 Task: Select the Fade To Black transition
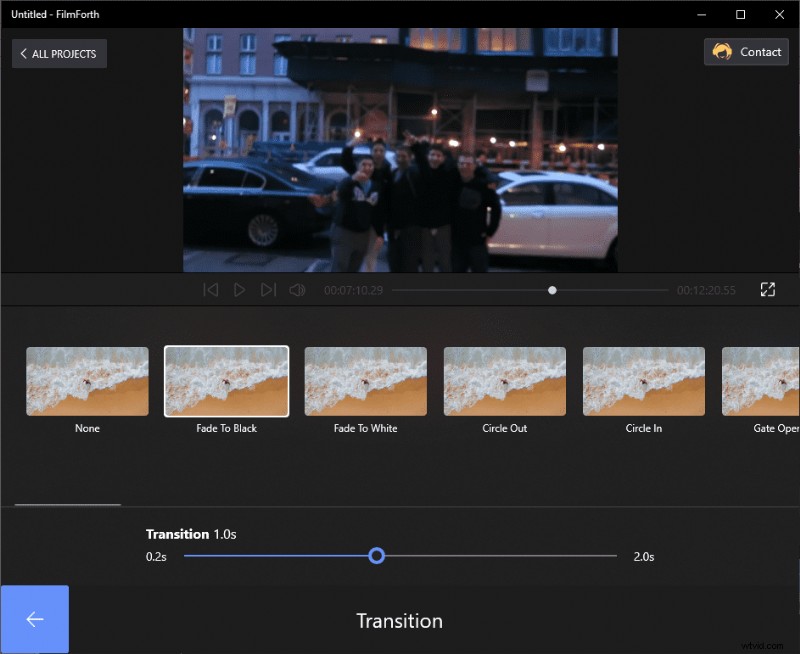coord(226,380)
